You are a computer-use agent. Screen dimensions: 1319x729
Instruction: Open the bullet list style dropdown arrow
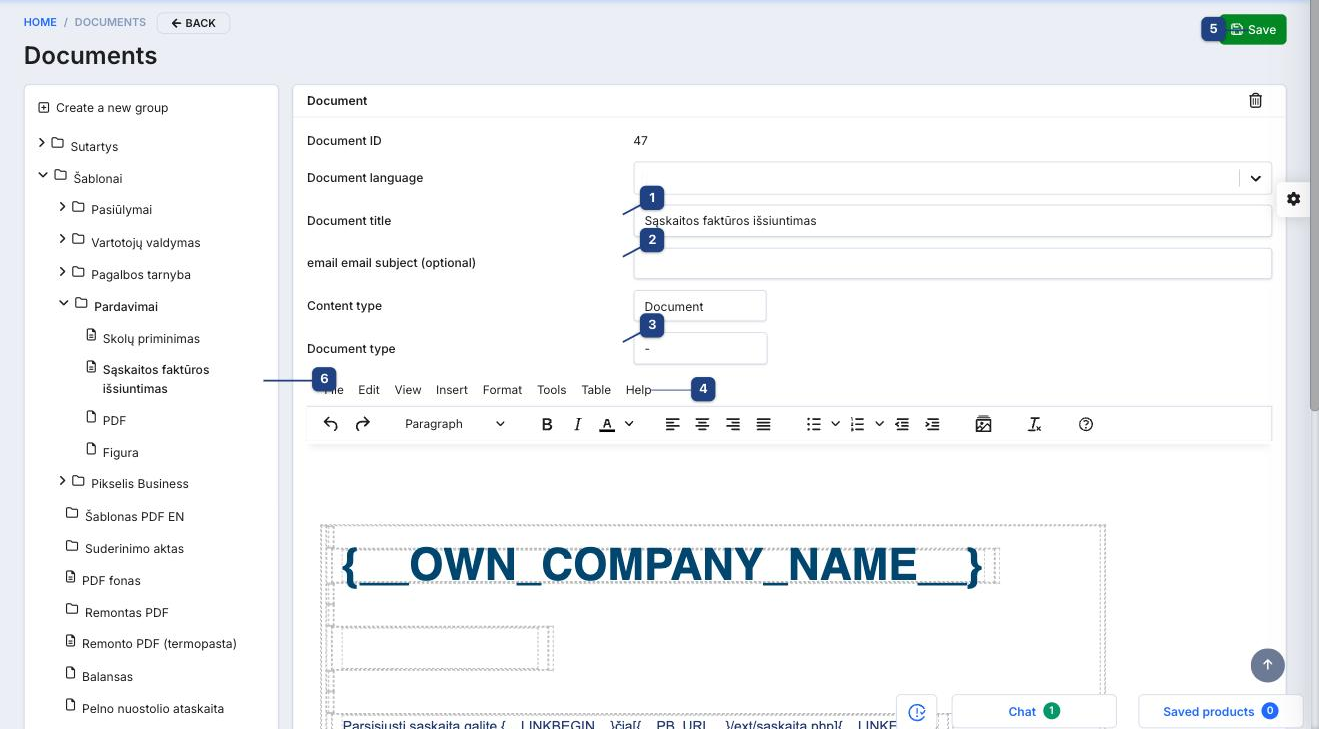pos(836,424)
